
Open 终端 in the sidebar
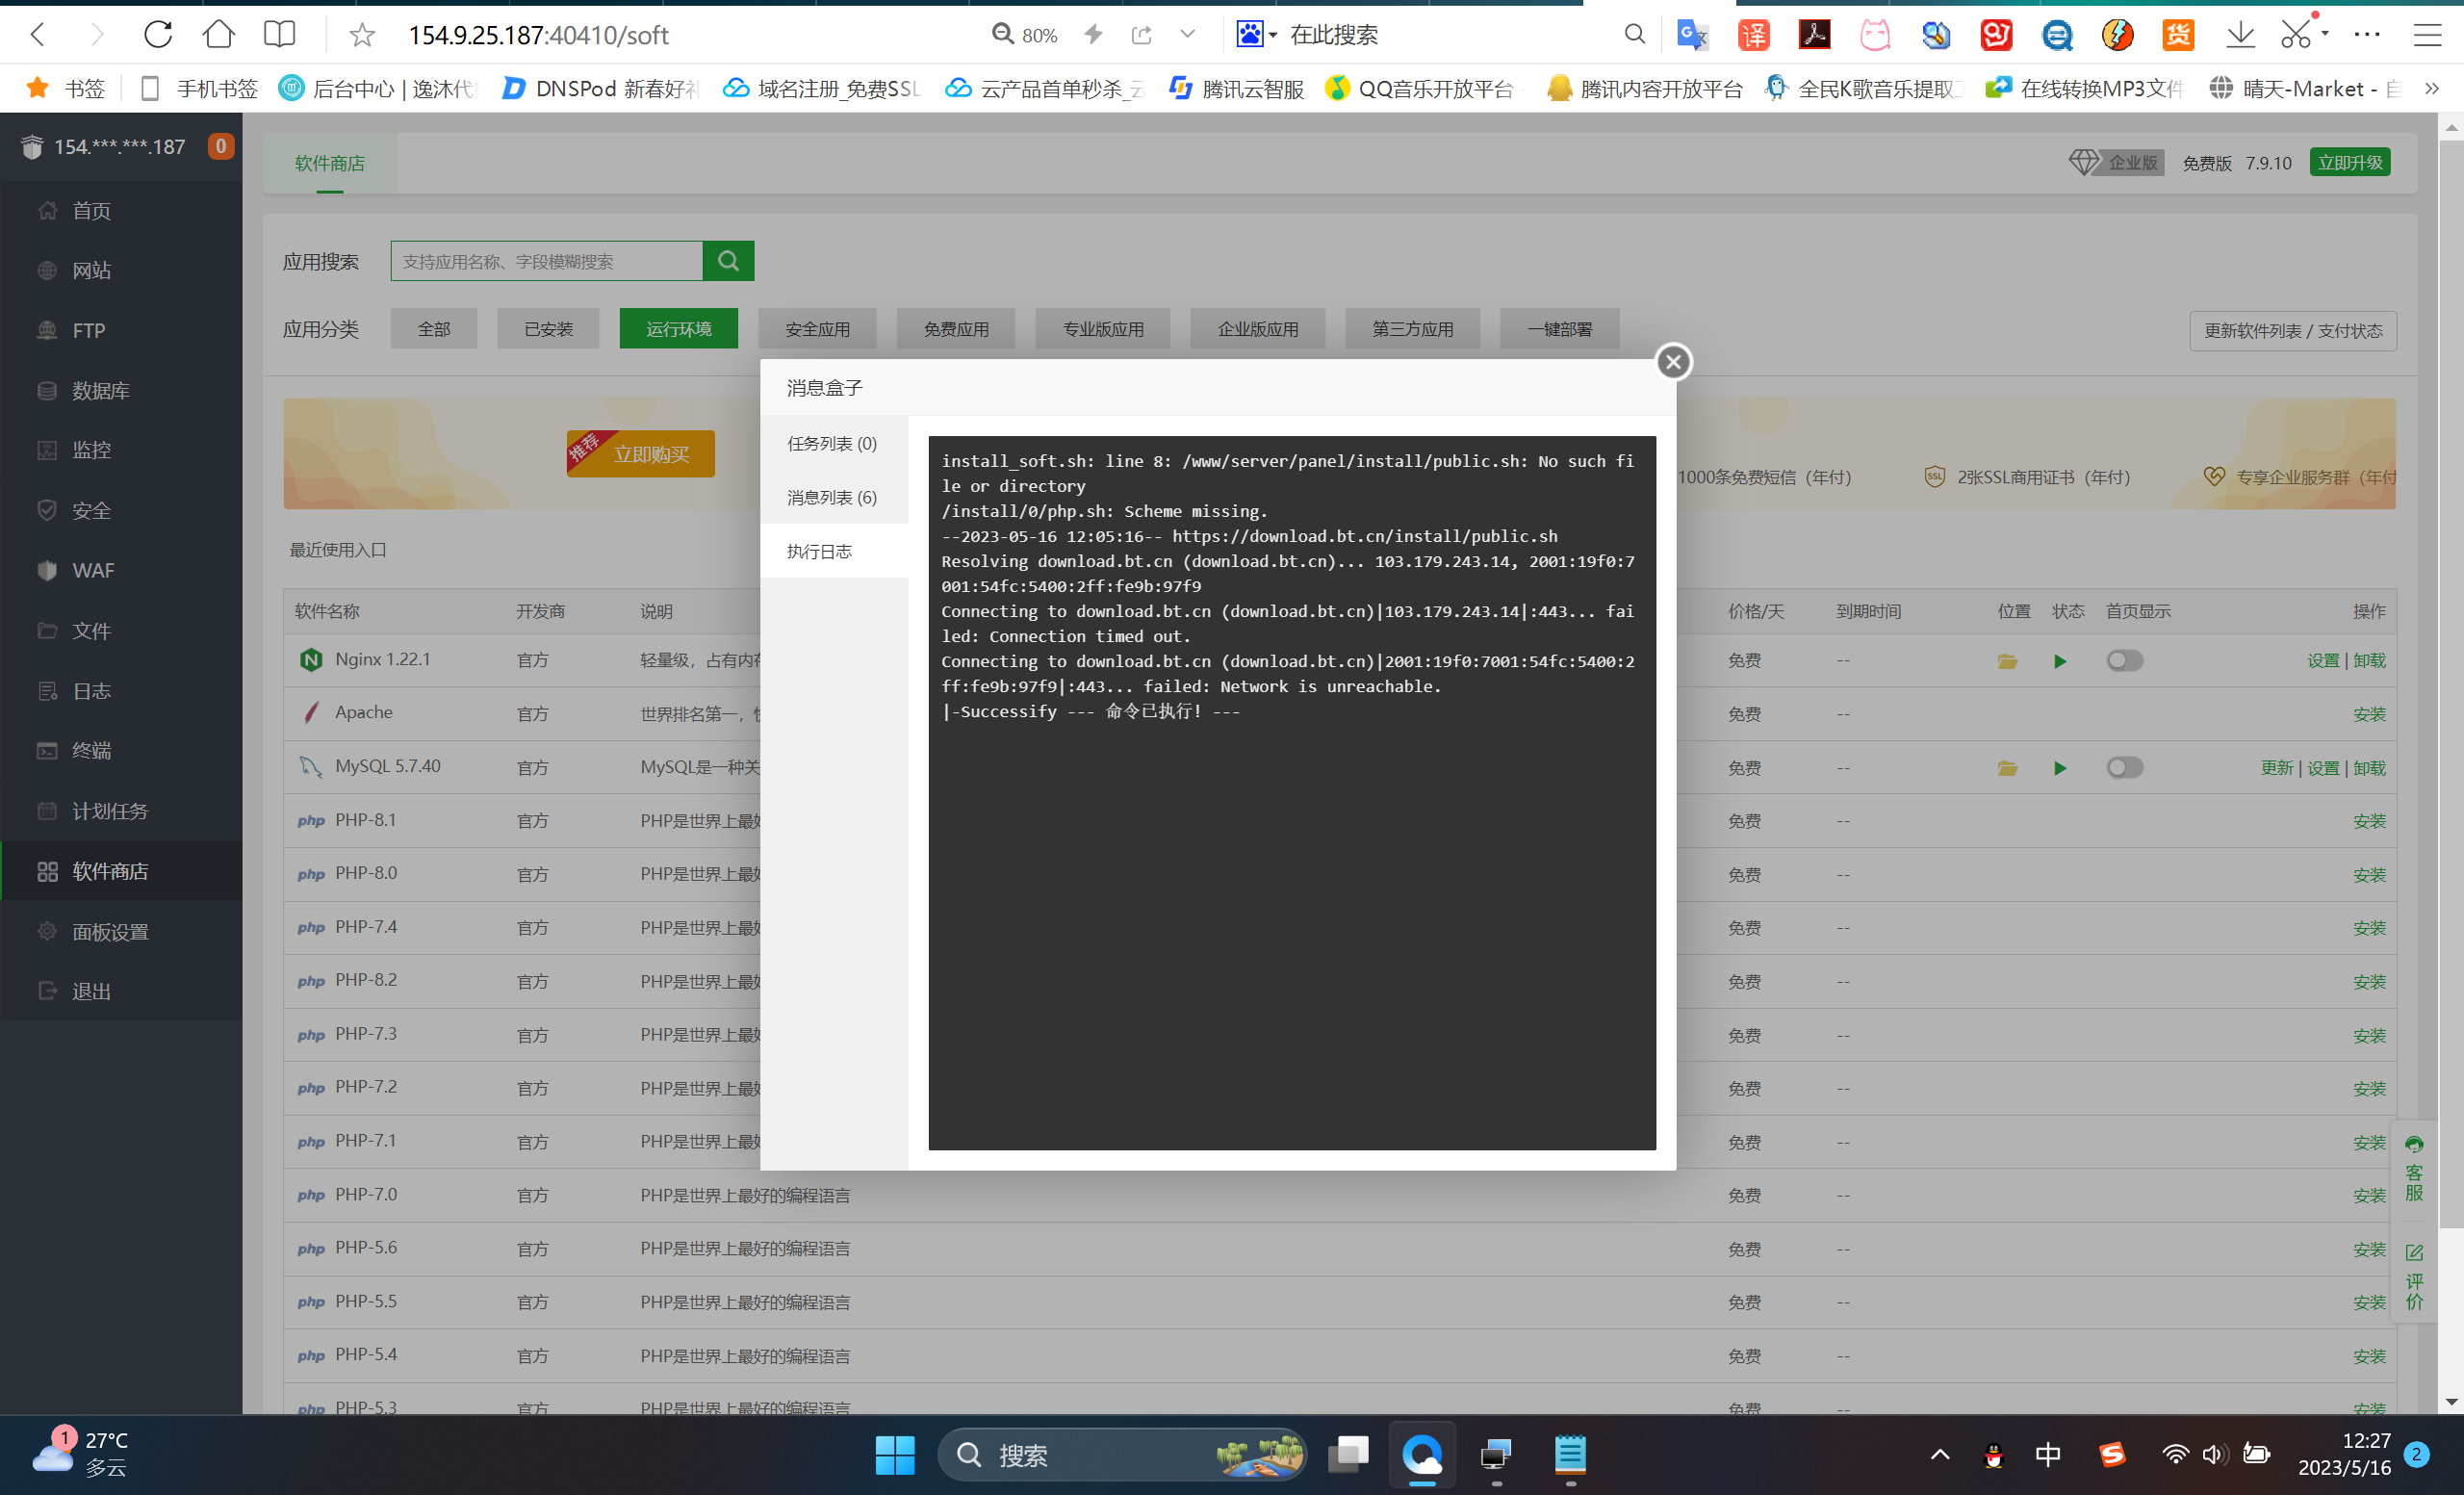122,750
